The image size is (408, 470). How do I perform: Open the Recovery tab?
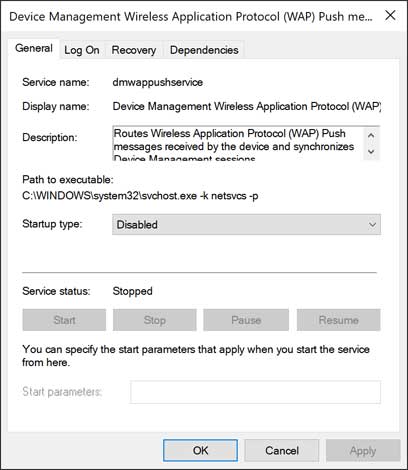133,50
